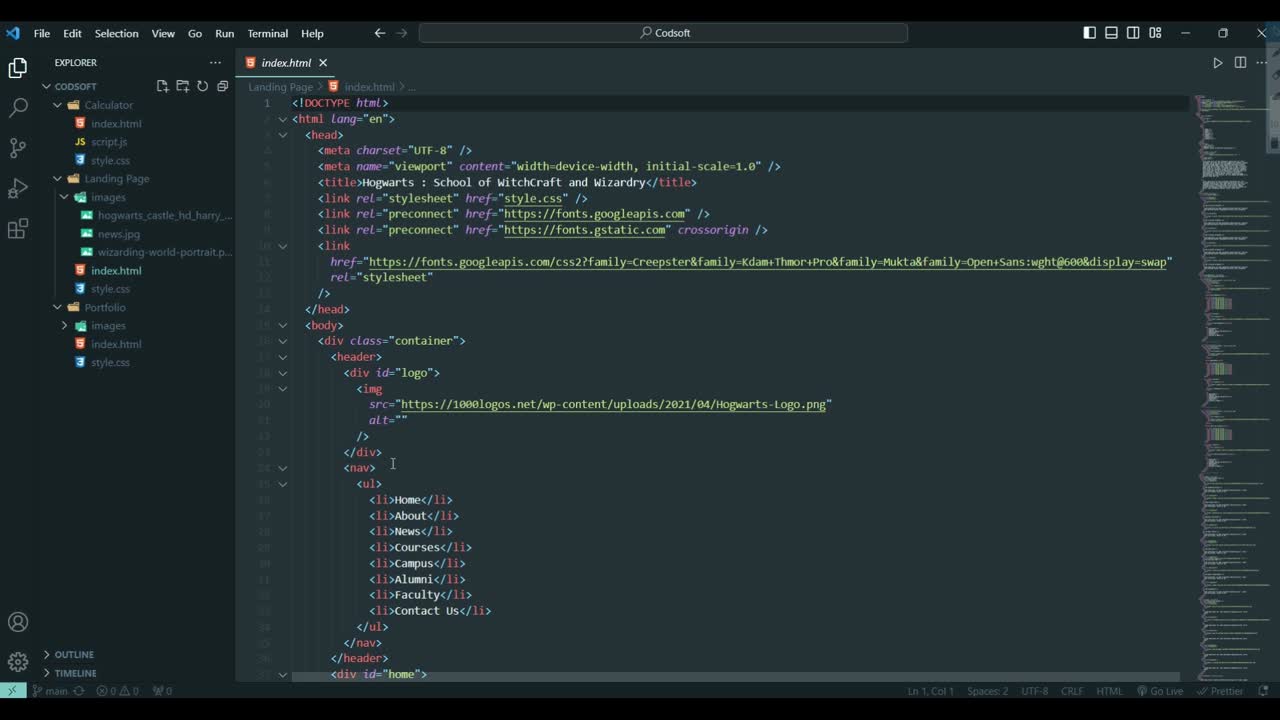Open remote window indicator in status bar
Viewport: 1280px width, 720px height.
tap(12, 690)
